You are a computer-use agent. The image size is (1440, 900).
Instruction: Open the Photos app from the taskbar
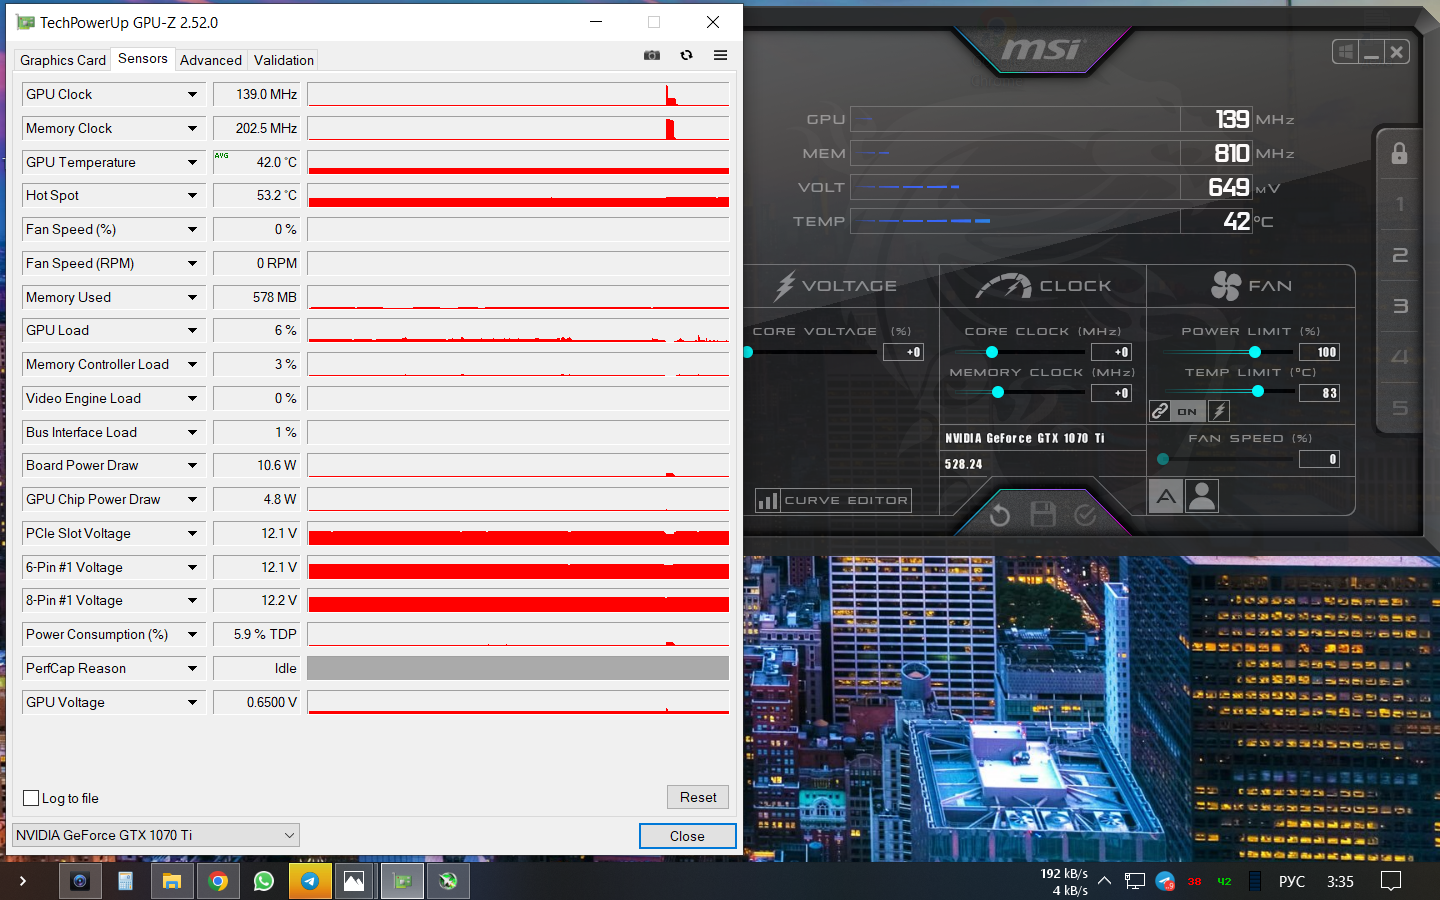tap(354, 881)
